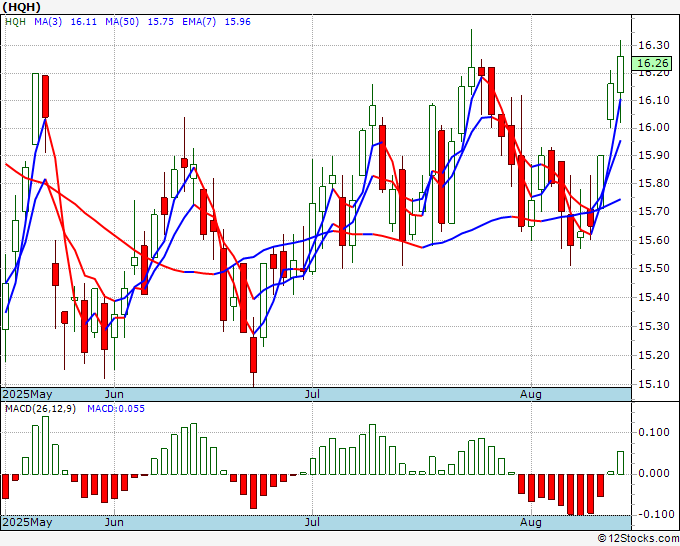Select the HQH legend label
Viewport: 680px width, 546px height.
(15, 22)
